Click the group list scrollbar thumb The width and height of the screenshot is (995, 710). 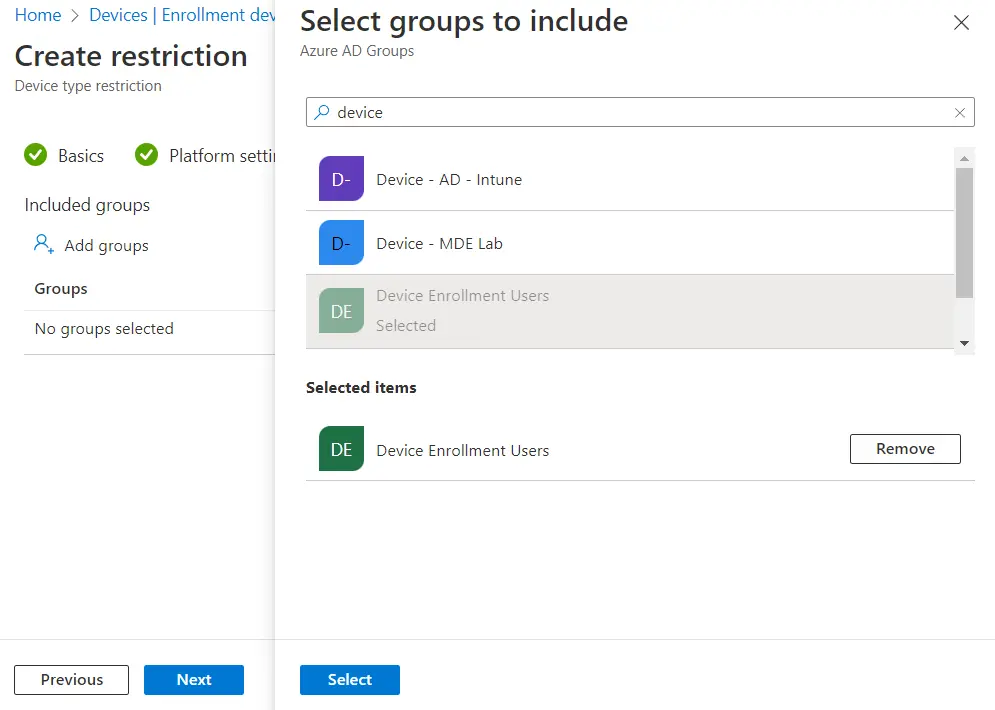(x=964, y=232)
